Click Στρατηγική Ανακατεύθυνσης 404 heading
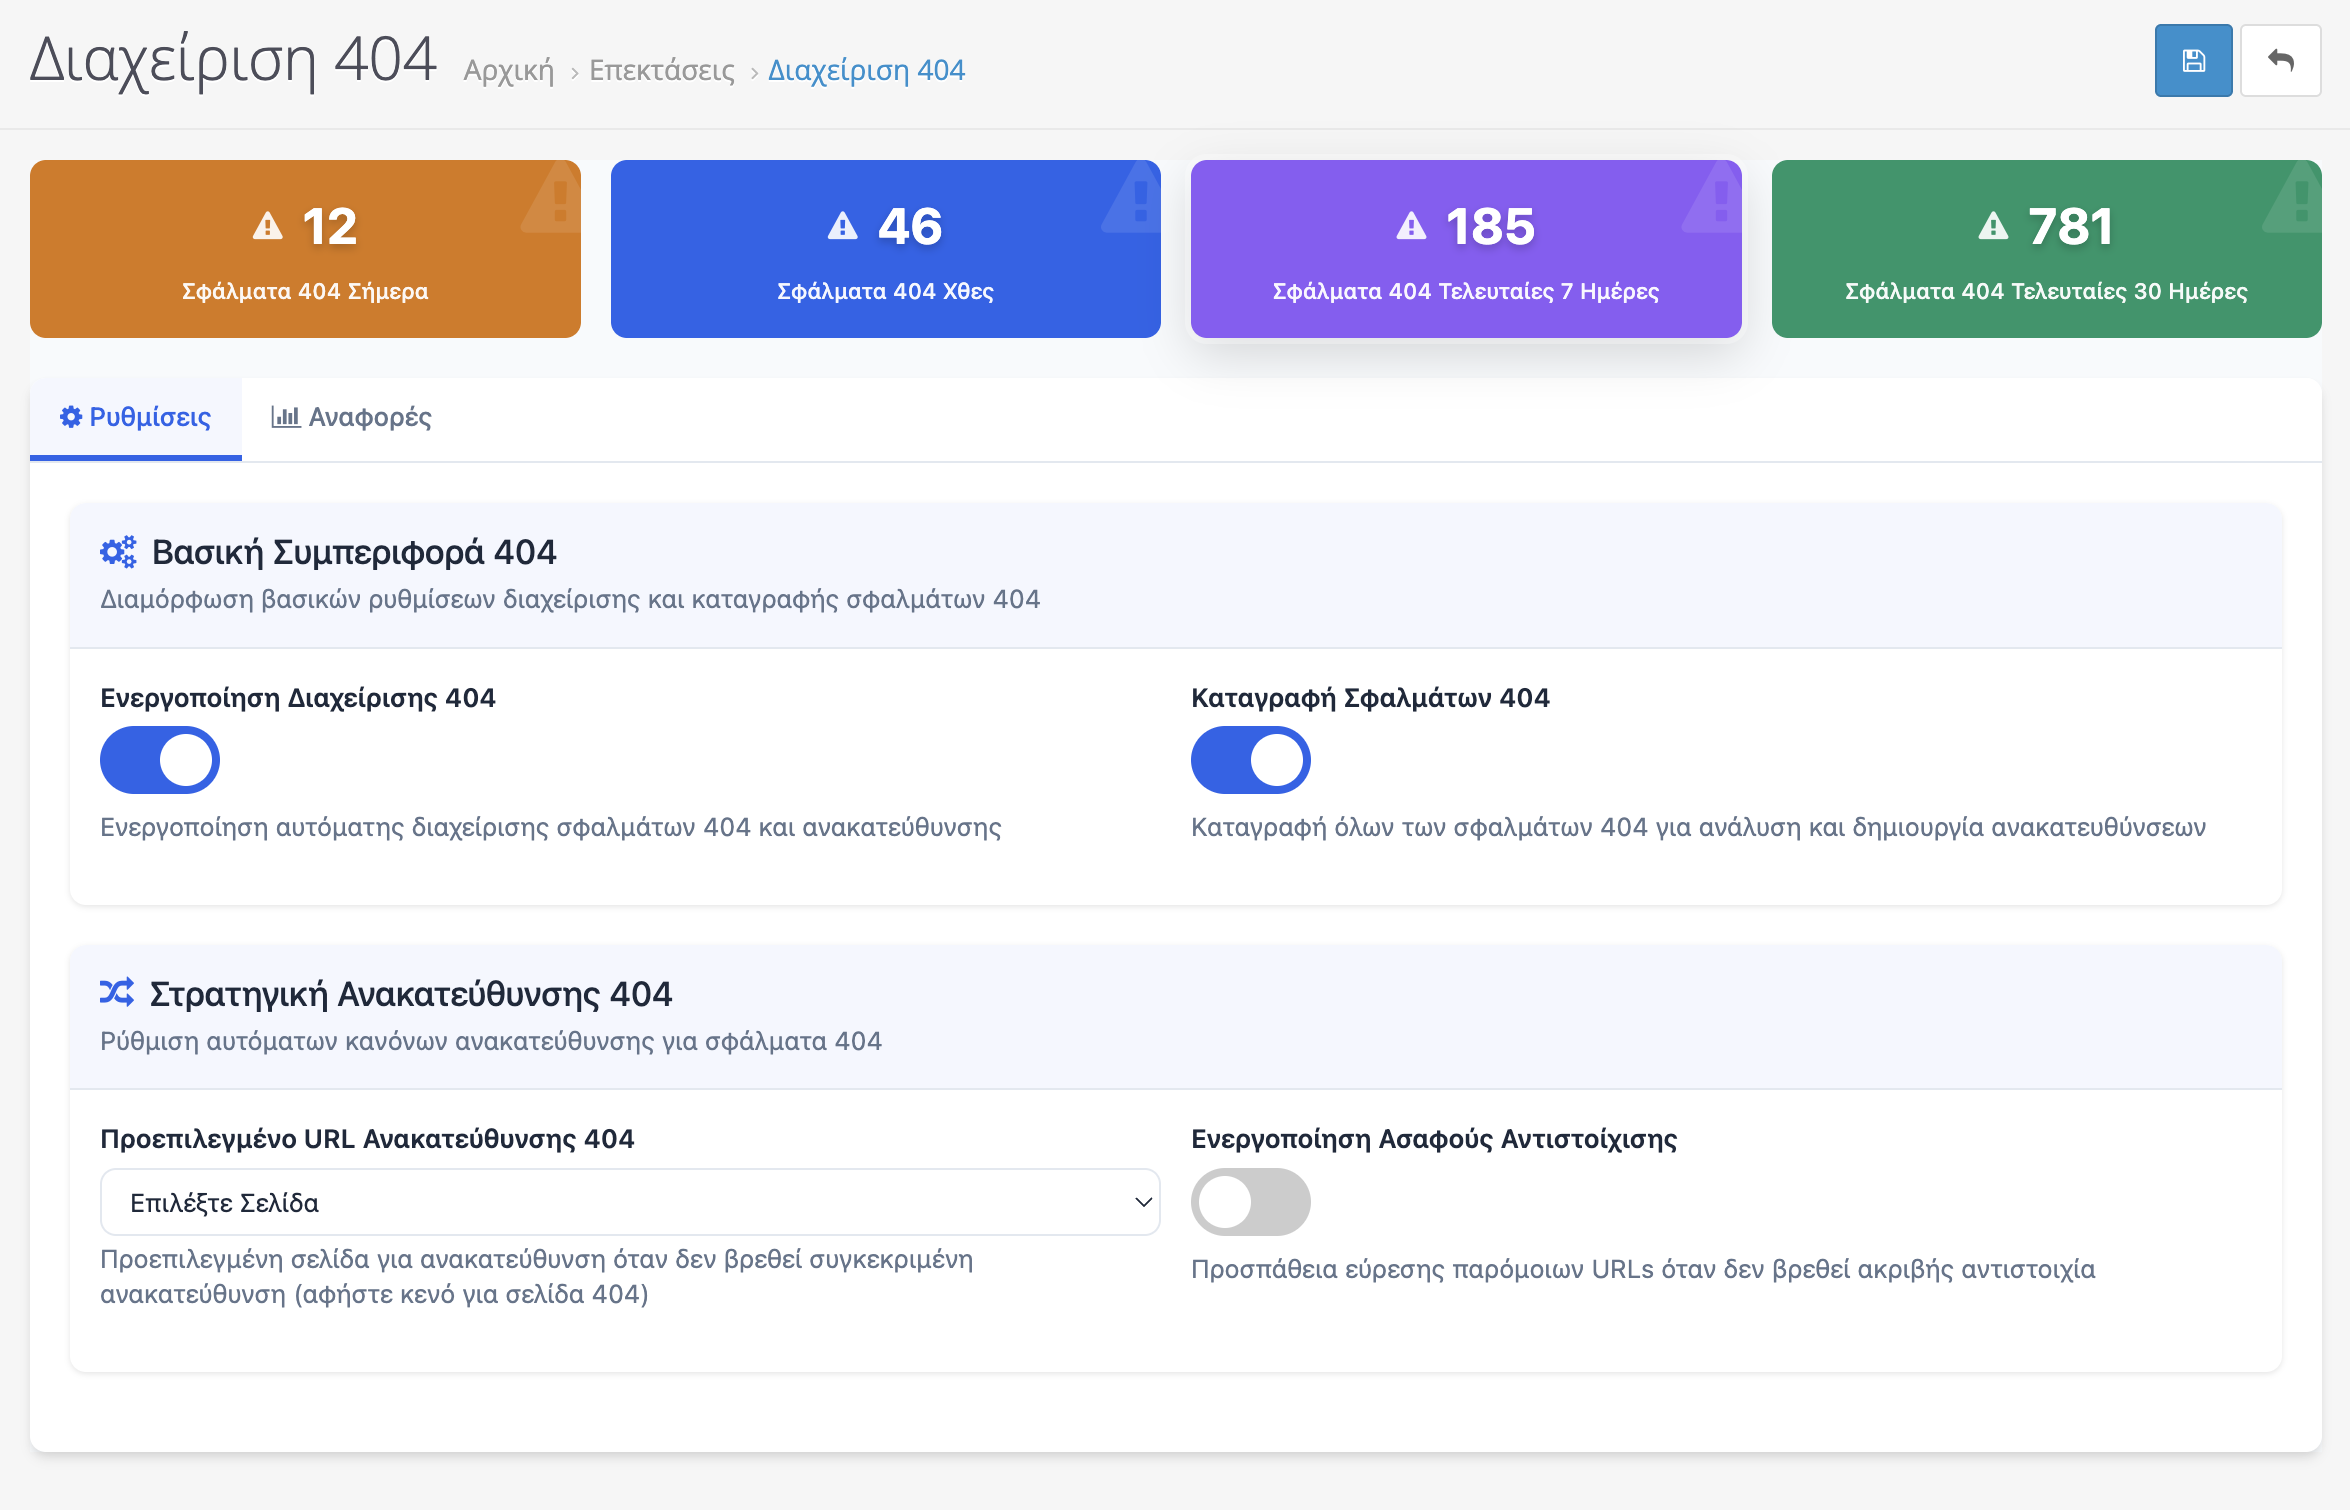 click(x=411, y=994)
